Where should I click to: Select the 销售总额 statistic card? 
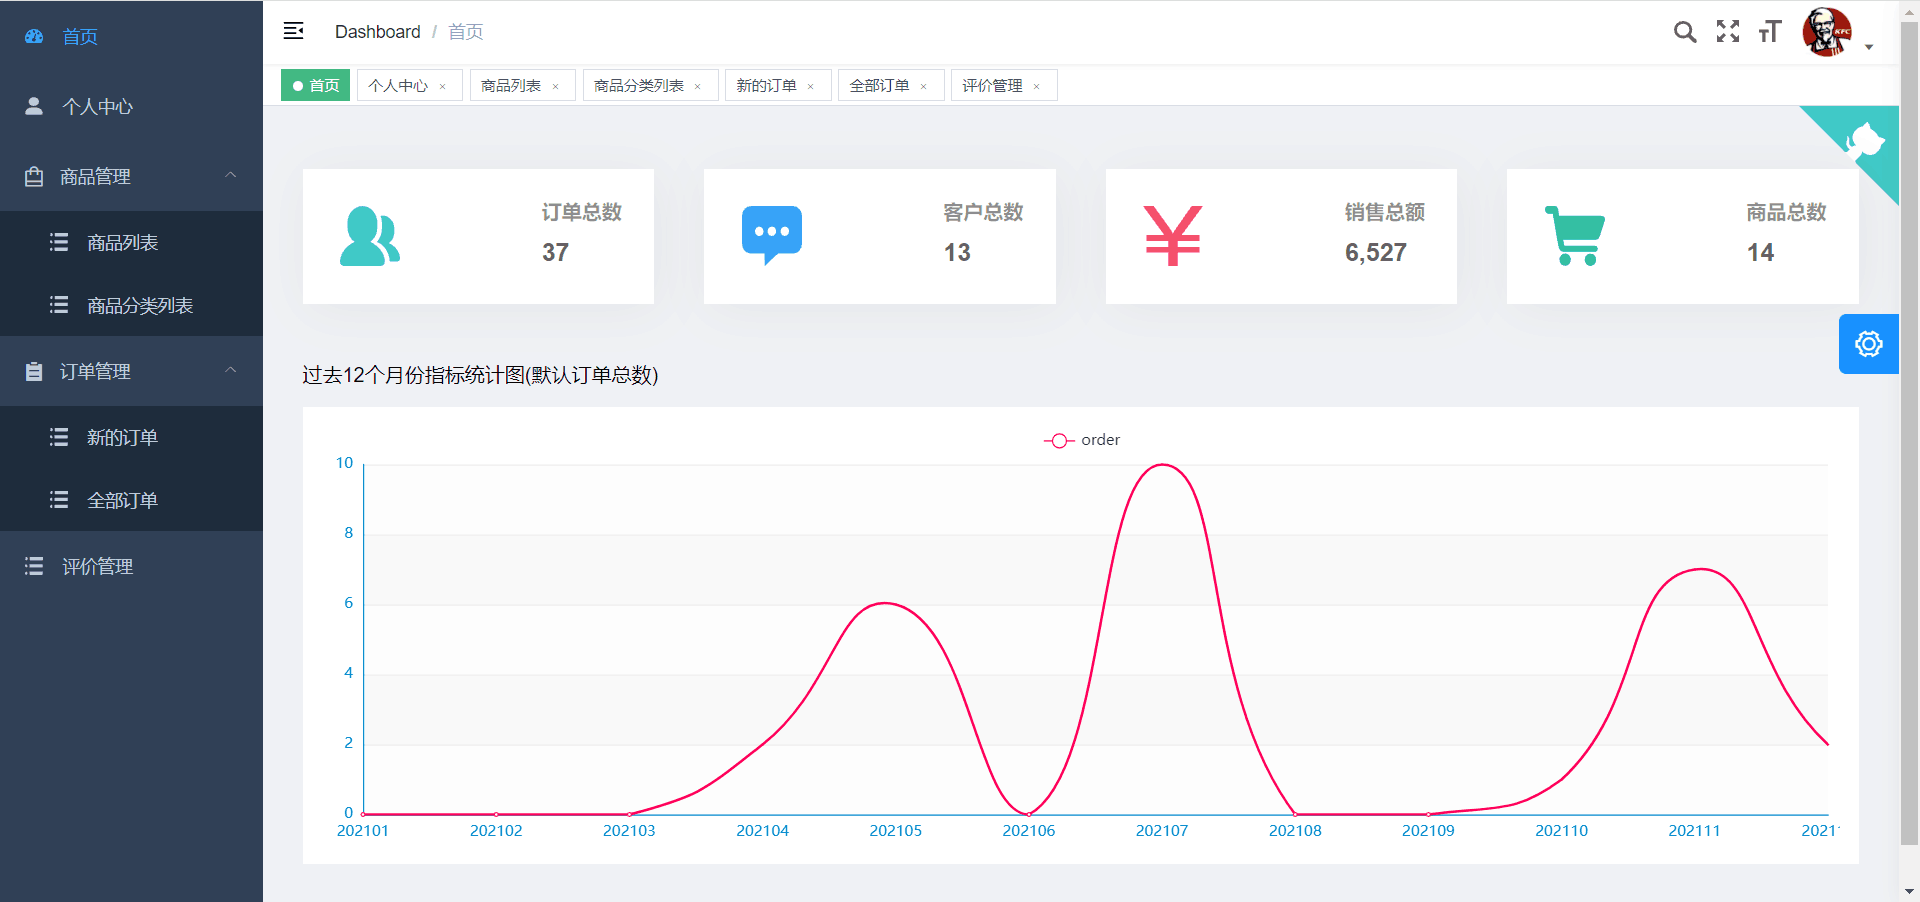point(1281,236)
